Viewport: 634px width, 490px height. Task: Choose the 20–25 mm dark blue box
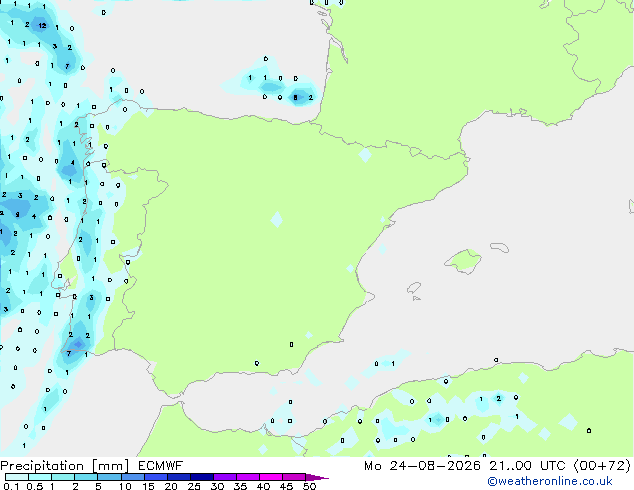point(178,477)
